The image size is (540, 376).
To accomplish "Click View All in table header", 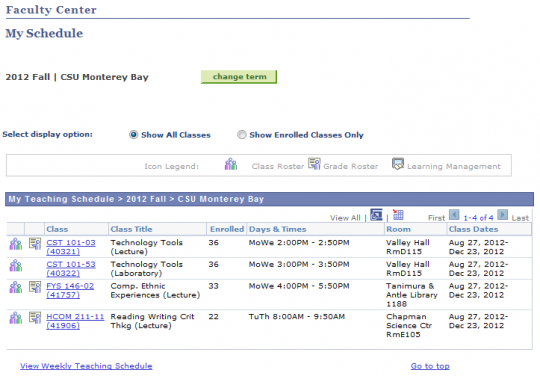I will pos(345,218).
